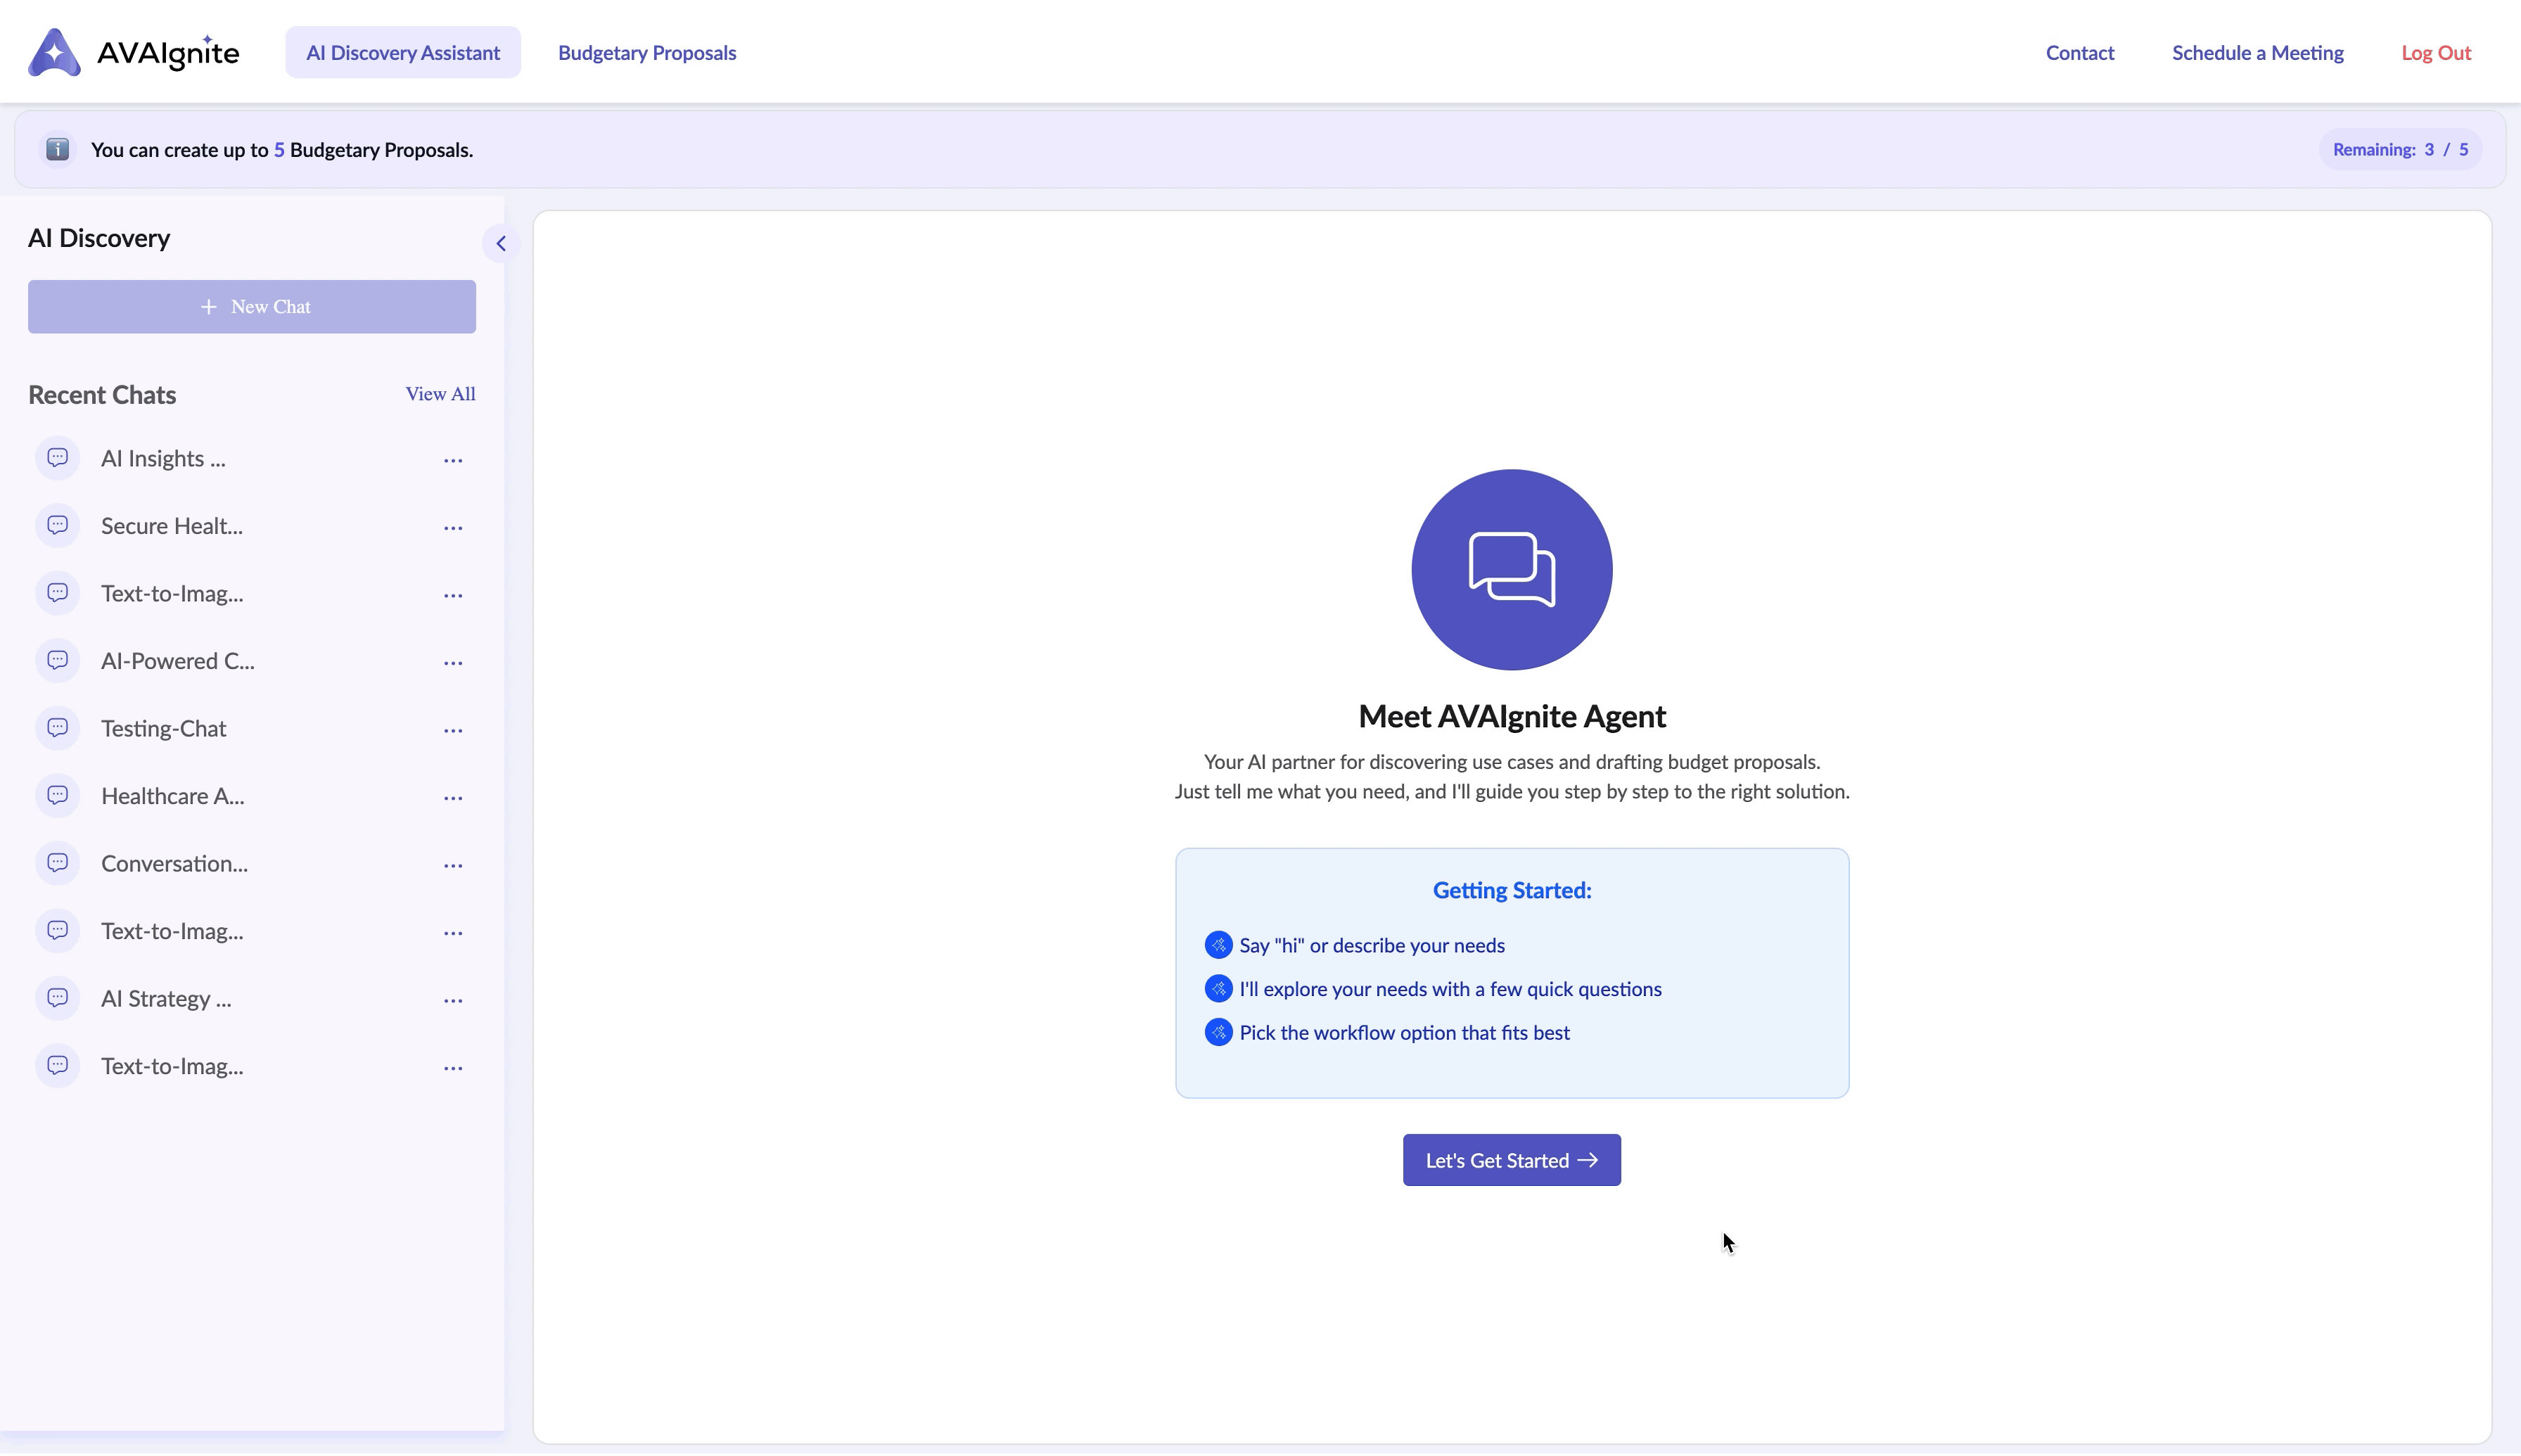This screenshot has height=1456, width=2521.
Task: Start a New Chat
Action: [252, 306]
